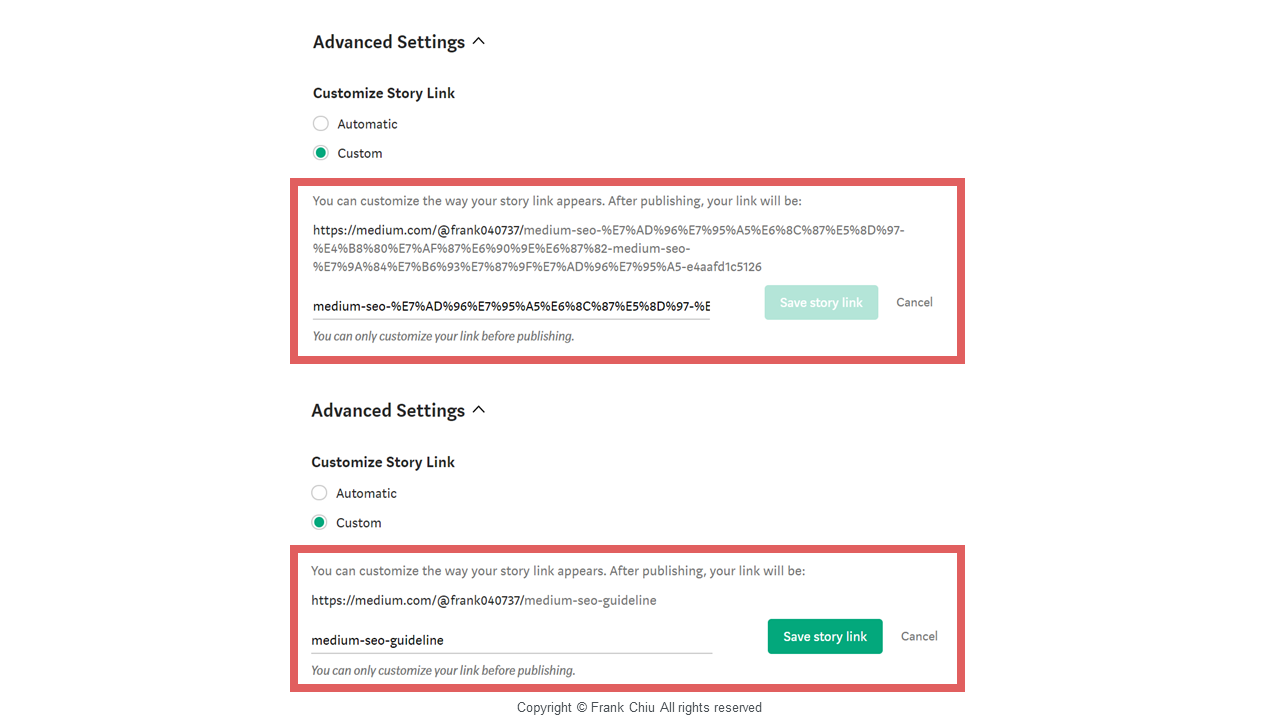1280x720 pixels.
Task: Cancel beside the faded Save story link button
Action: (x=914, y=302)
